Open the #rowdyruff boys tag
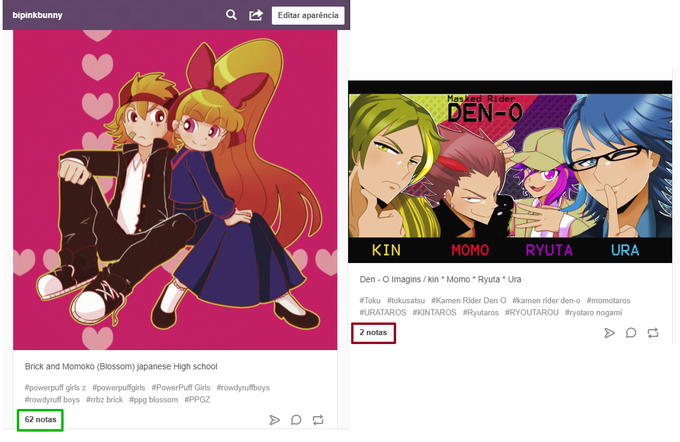The height and width of the screenshot is (442, 680). click(52, 399)
